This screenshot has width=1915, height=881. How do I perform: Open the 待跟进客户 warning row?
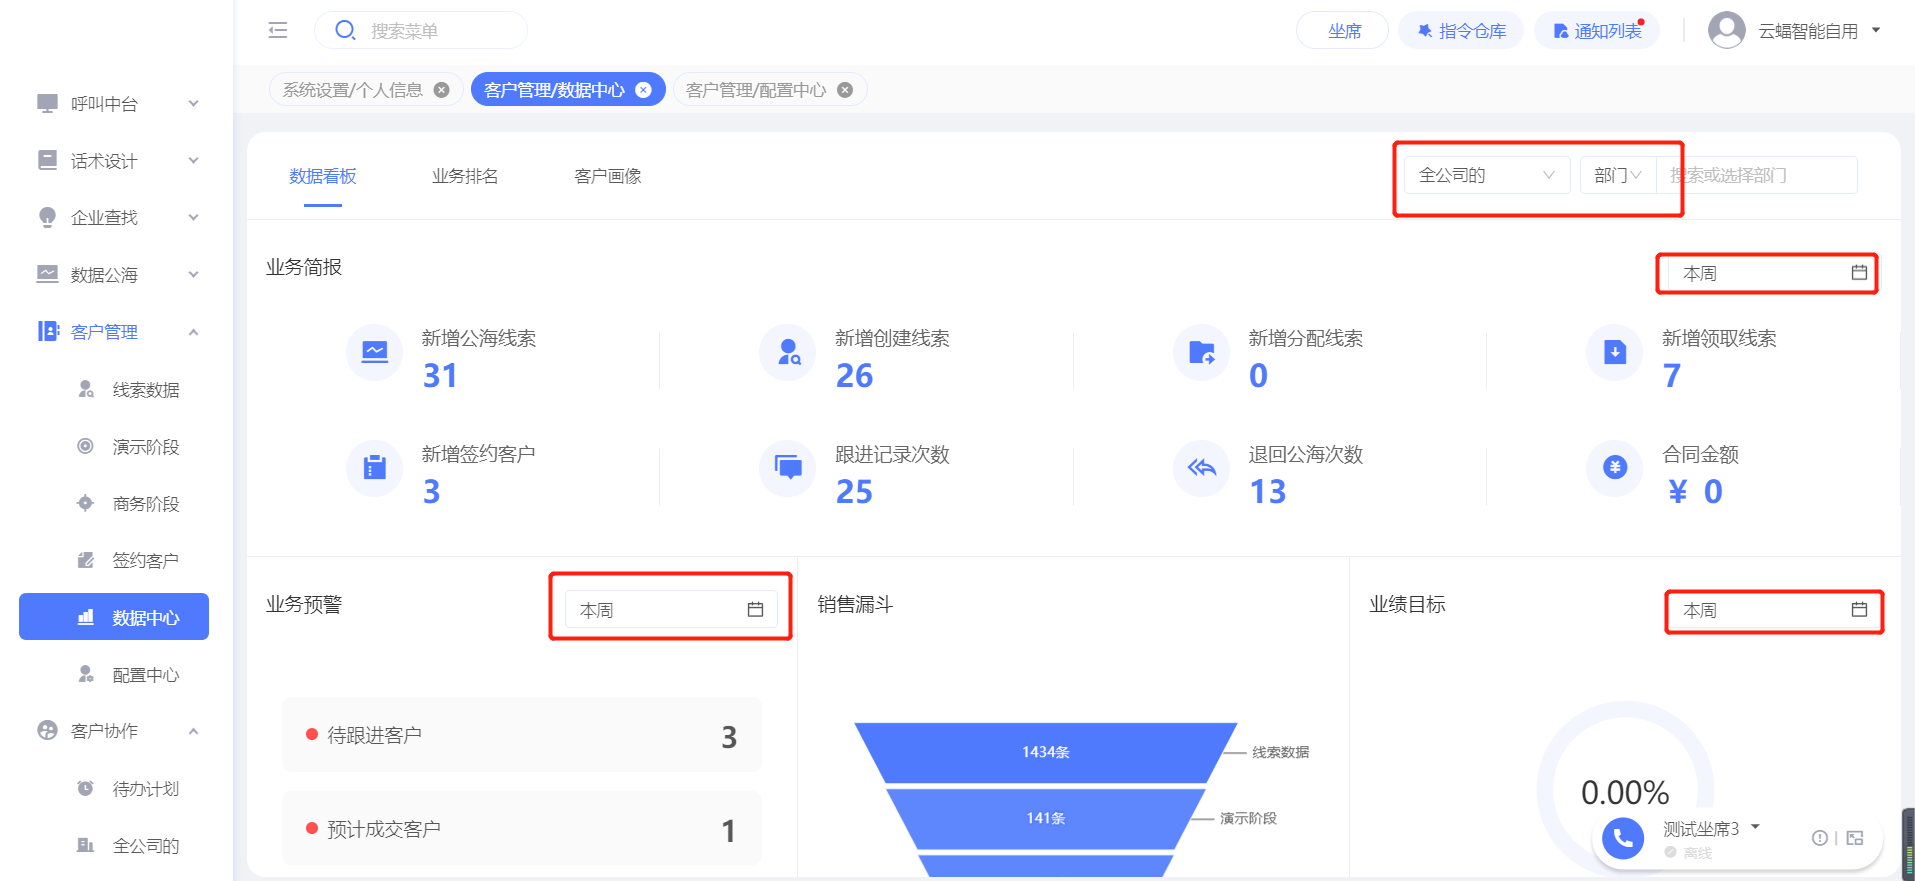point(521,735)
